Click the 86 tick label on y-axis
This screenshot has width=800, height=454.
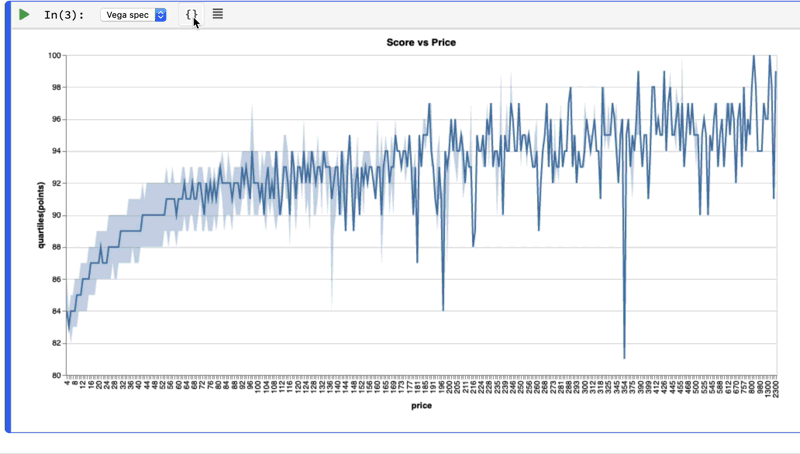point(56,279)
